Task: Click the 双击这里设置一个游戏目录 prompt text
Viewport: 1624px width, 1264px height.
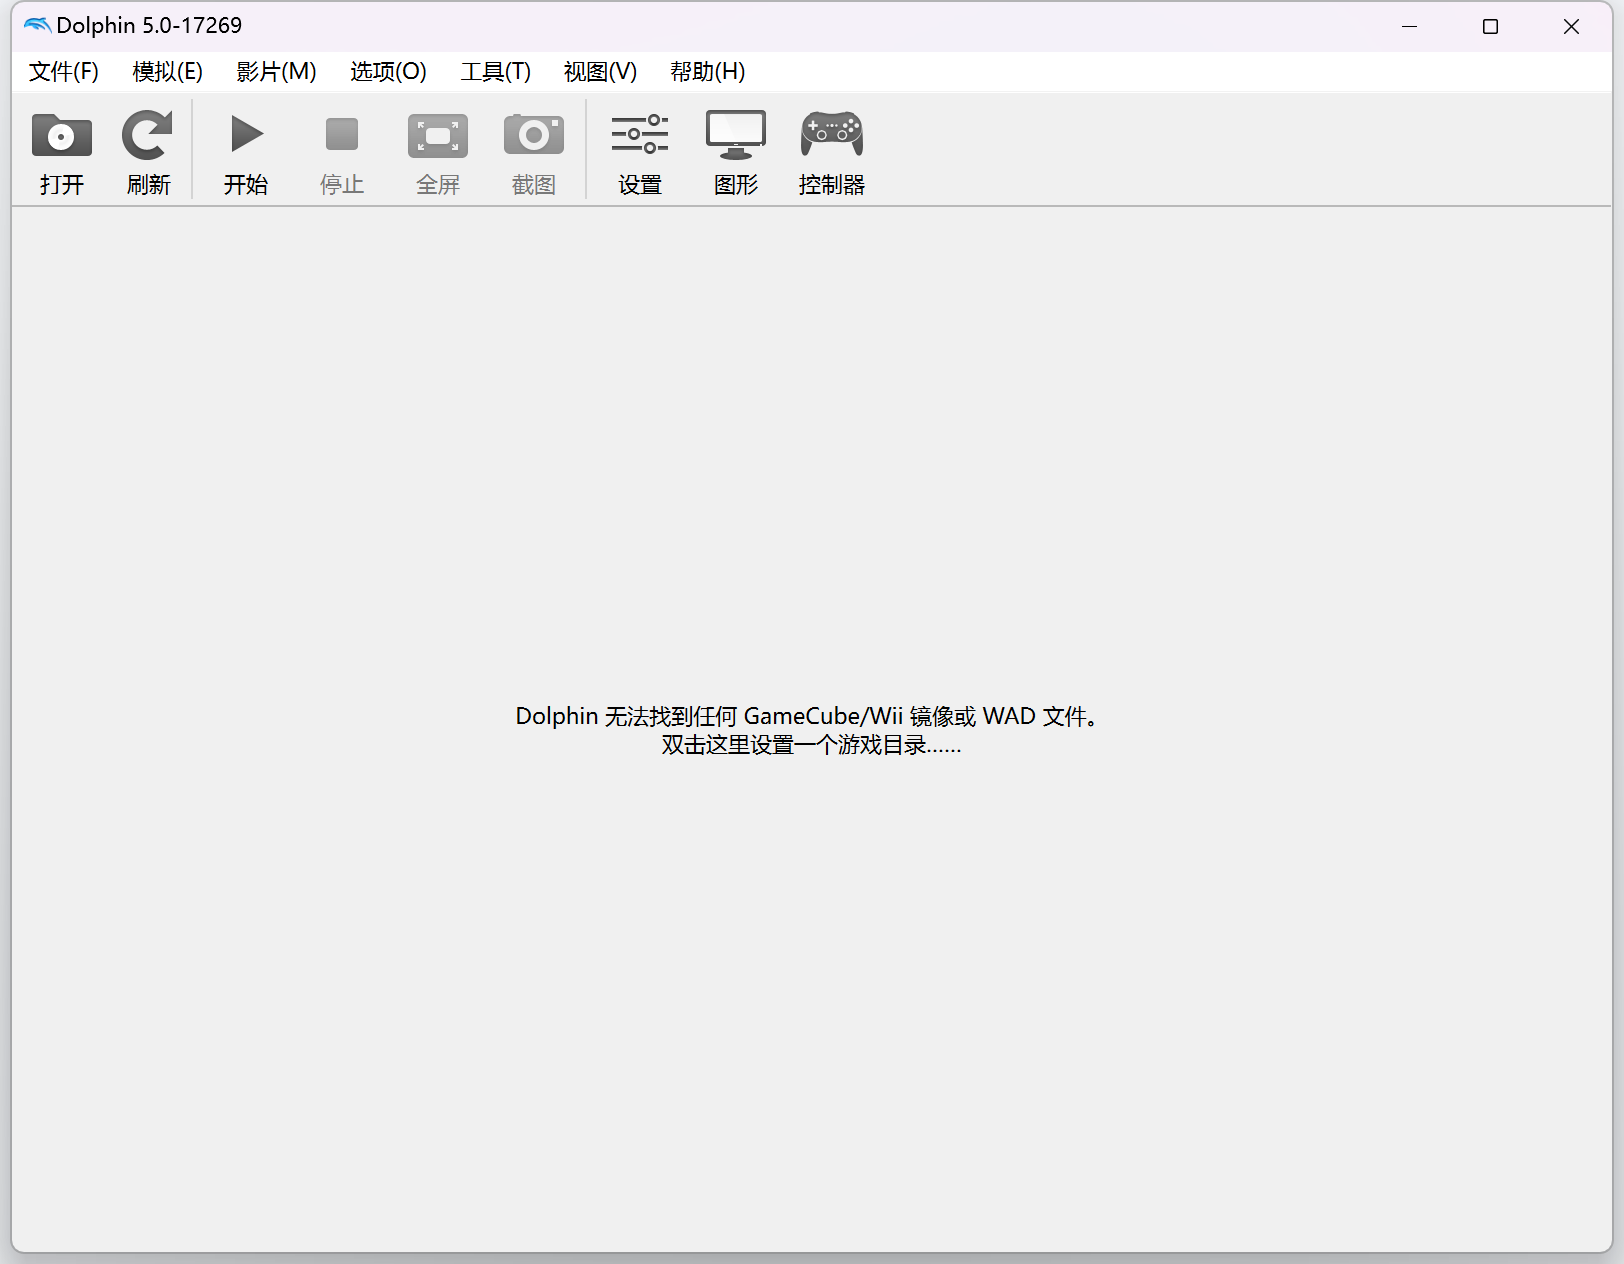Action: click(x=811, y=745)
